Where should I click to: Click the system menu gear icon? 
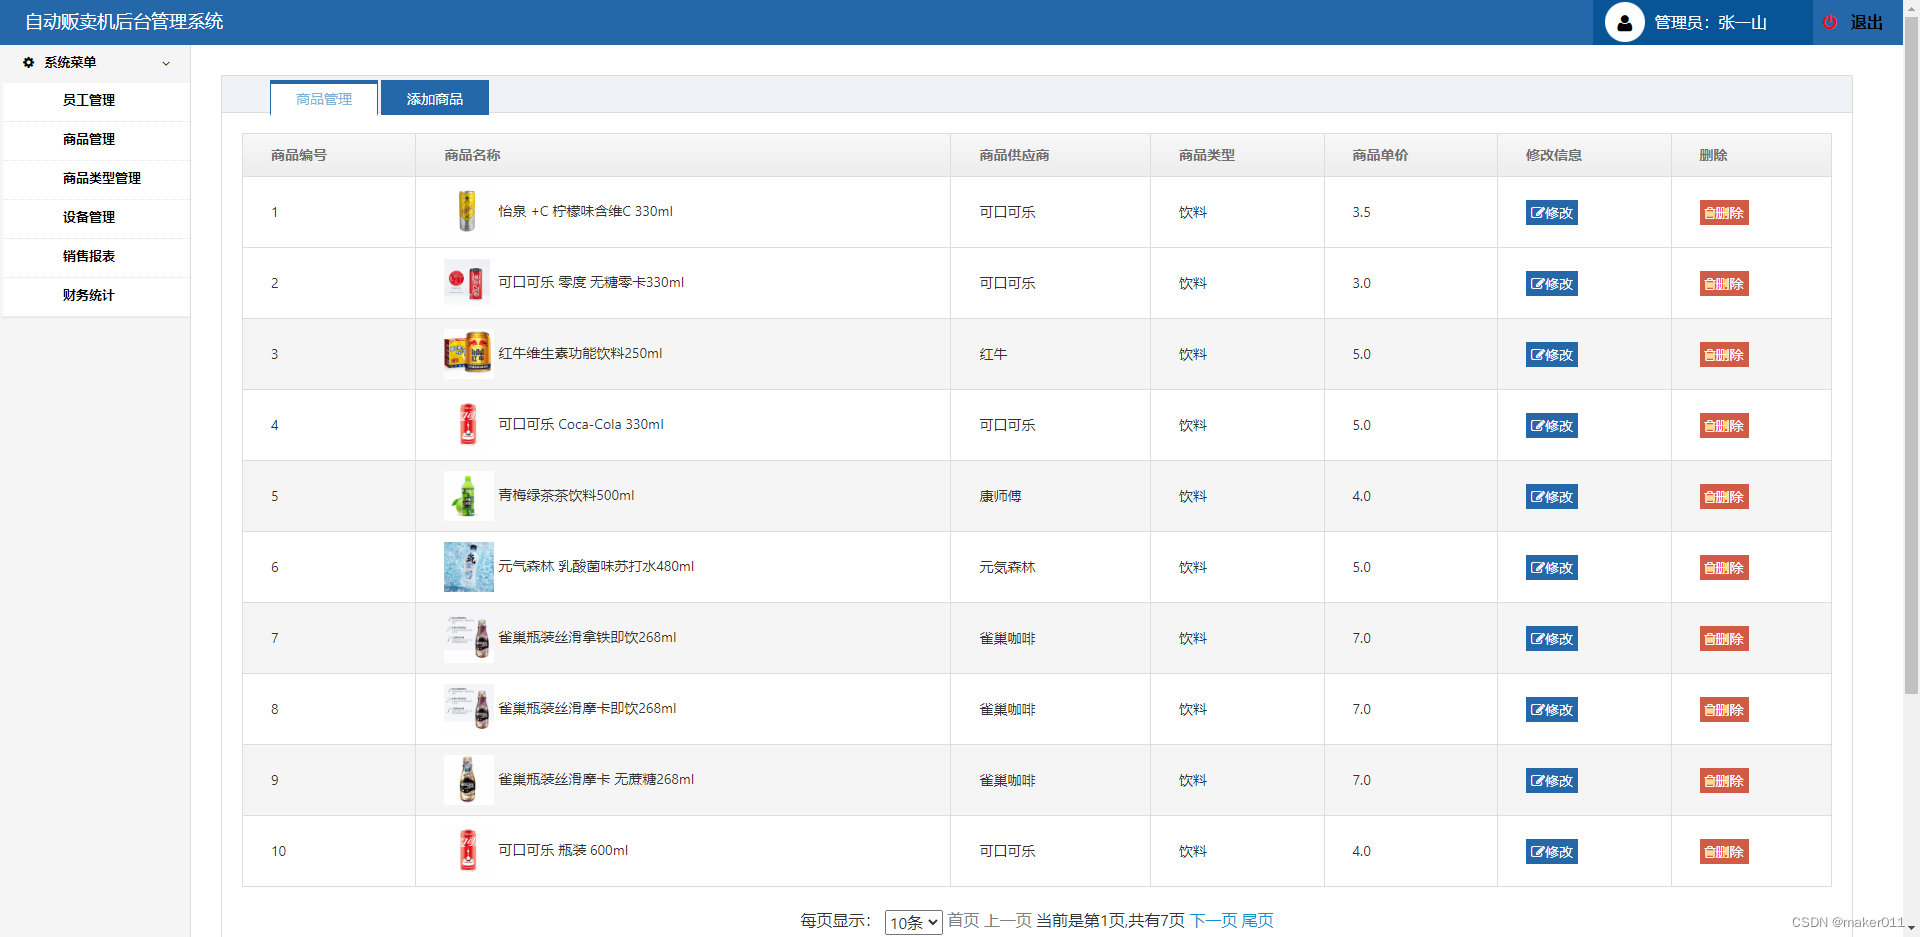pyautogui.click(x=29, y=62)
